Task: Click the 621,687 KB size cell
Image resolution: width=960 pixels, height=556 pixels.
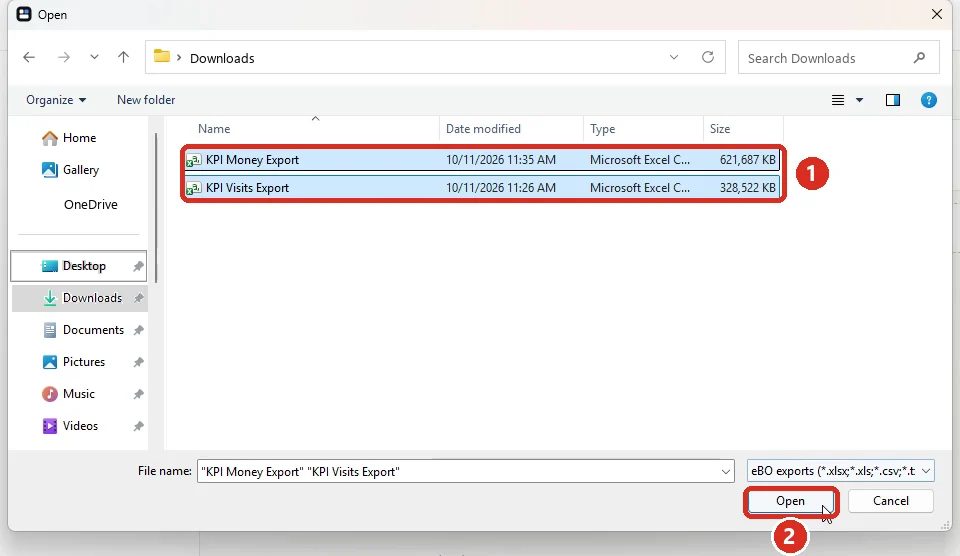Action: (x=748, y=160)
